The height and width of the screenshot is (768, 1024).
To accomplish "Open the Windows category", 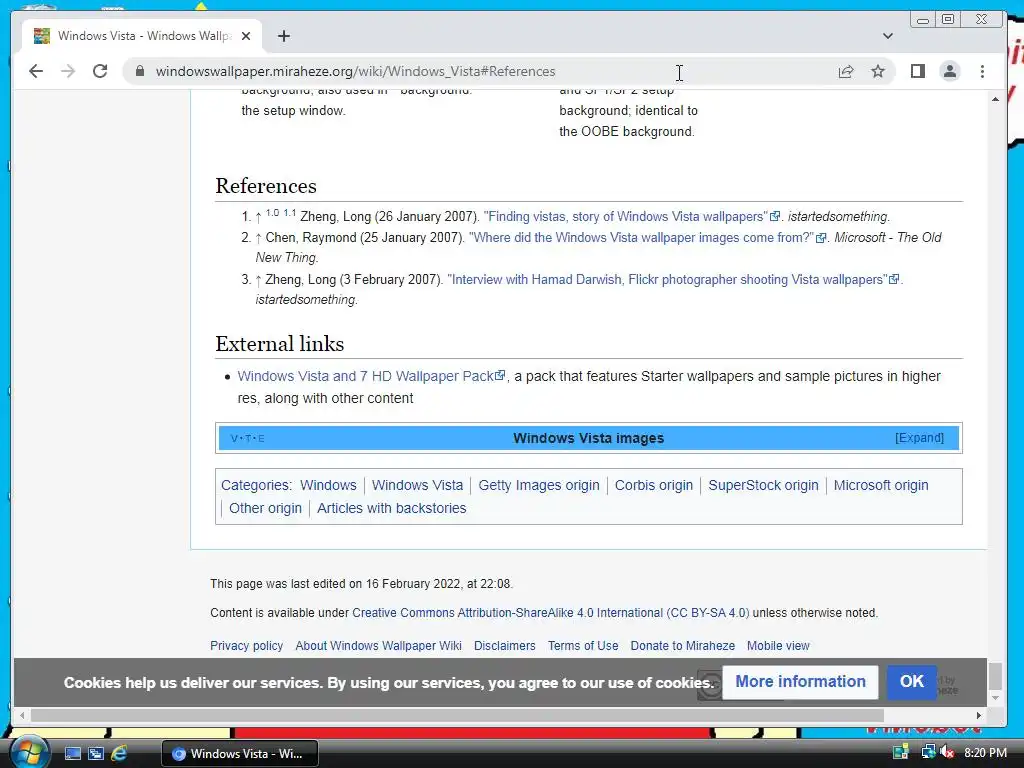I will point(328,485).
